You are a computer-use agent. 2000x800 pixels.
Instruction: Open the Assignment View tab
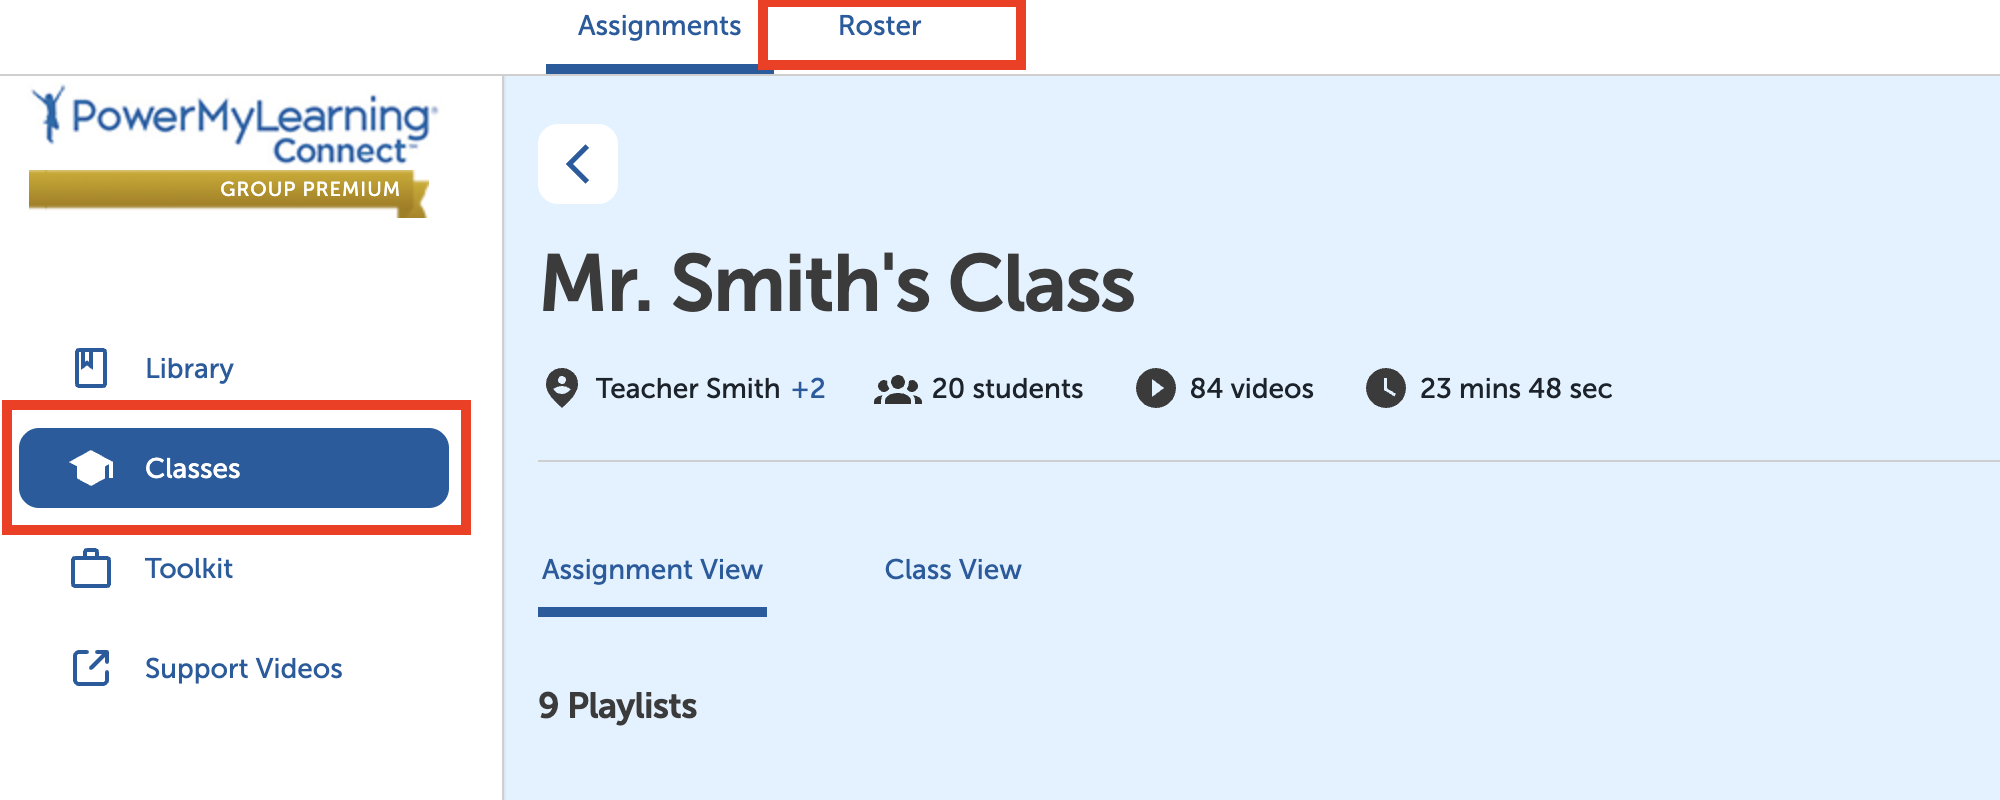point(652,570)
